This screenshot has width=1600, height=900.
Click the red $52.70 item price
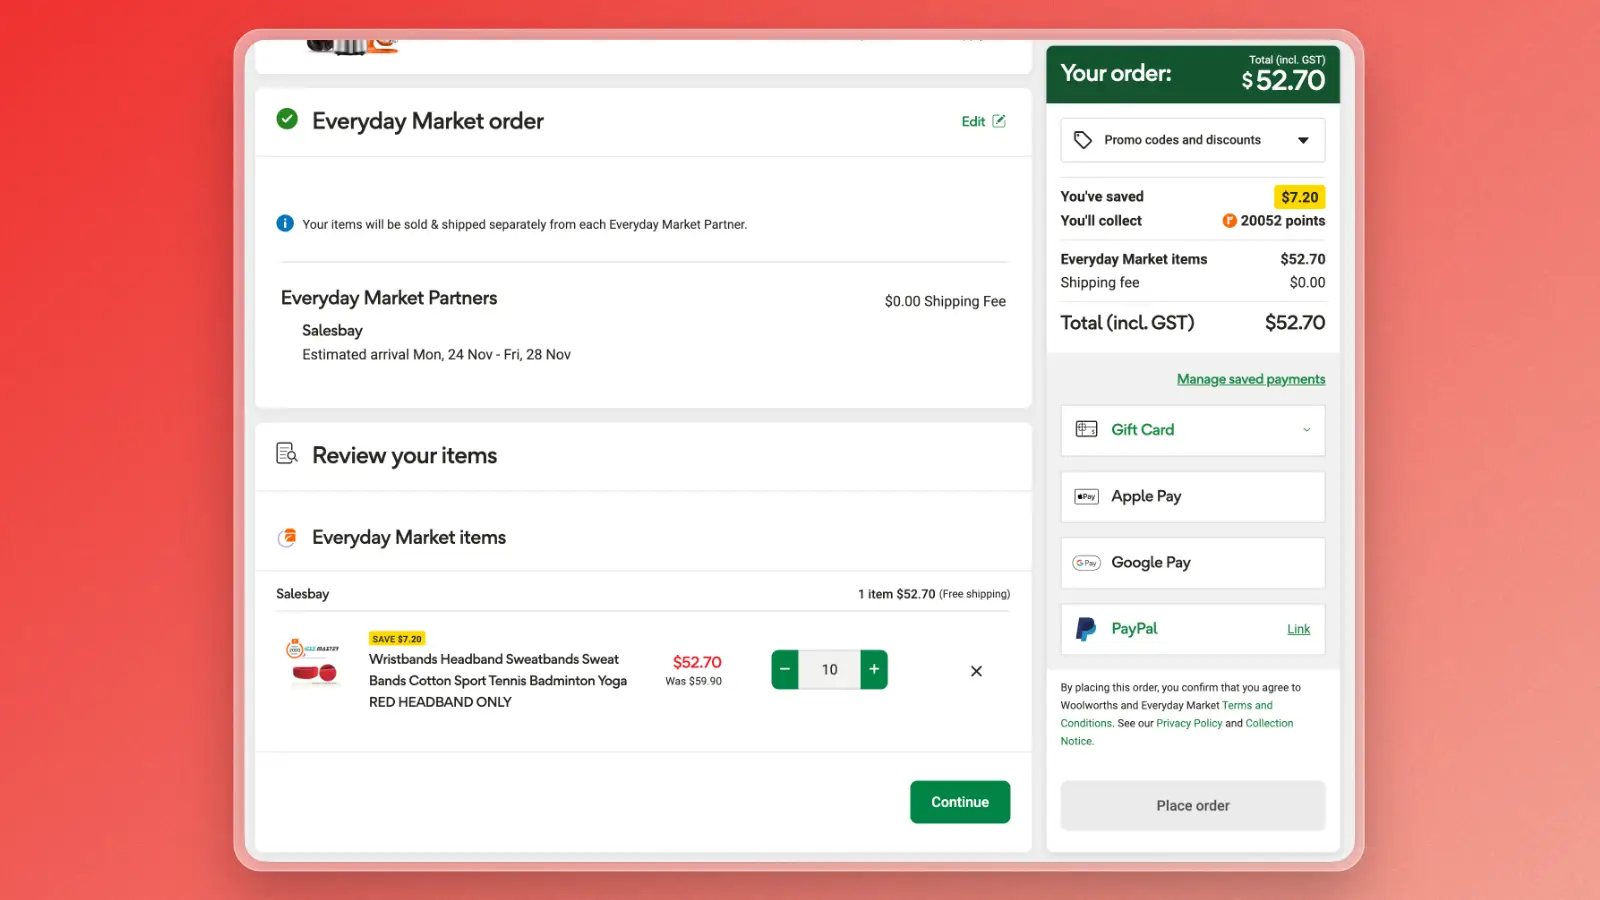697,662
